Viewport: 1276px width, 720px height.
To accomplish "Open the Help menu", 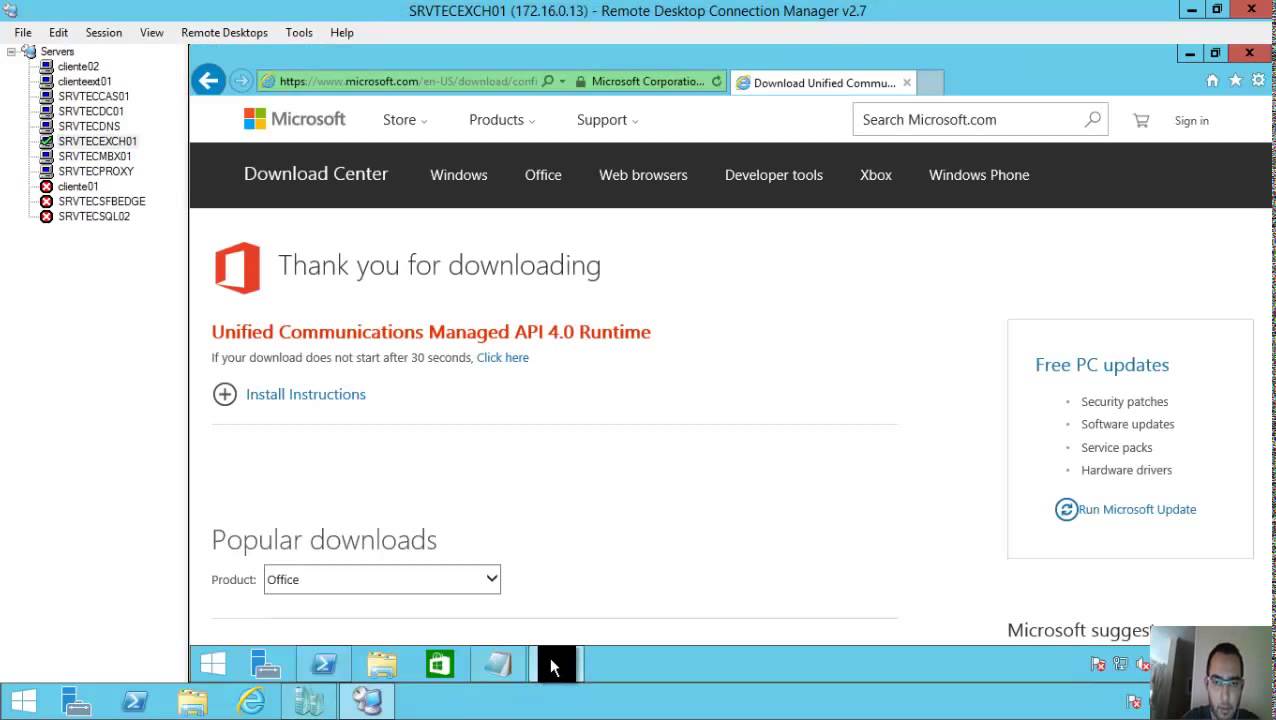I will tap(342, 32).
